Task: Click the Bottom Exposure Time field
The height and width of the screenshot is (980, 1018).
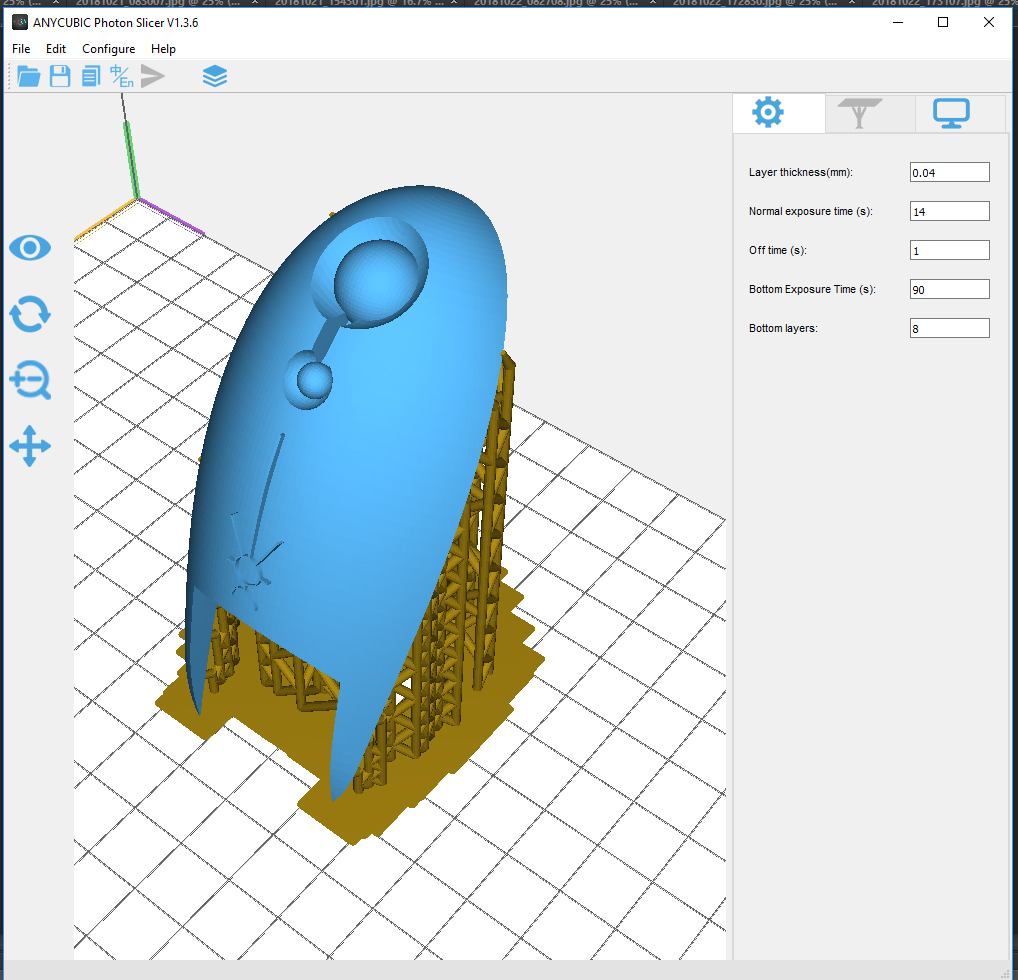Action: (x=949, y=289)
